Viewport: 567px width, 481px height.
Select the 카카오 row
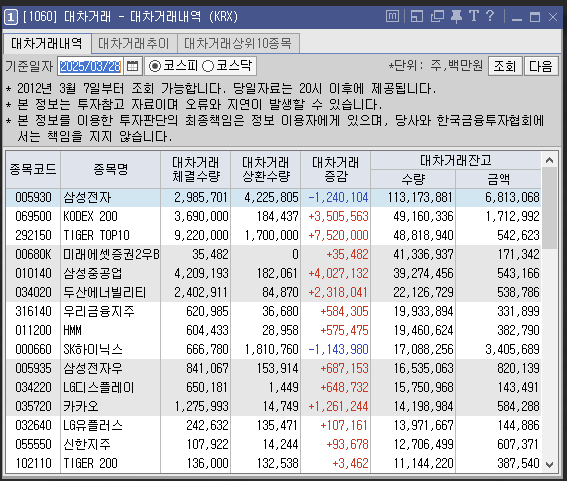[273, 406]
